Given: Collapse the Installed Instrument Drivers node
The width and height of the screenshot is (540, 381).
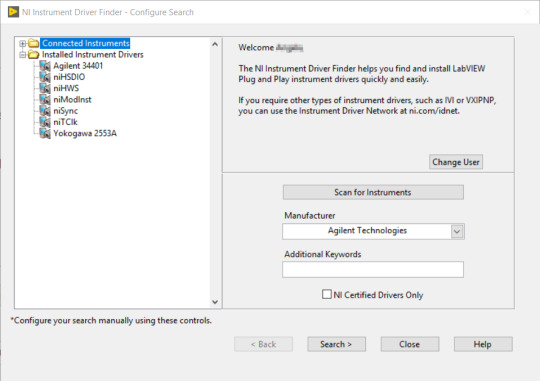Looking at the screenshot, I should (22, 55).
